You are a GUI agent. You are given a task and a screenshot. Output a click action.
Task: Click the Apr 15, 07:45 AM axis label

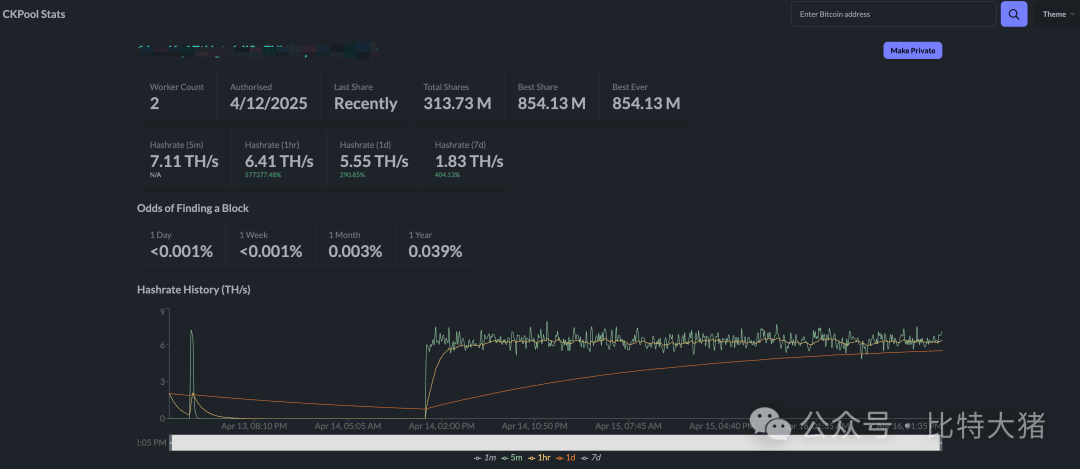629,426
